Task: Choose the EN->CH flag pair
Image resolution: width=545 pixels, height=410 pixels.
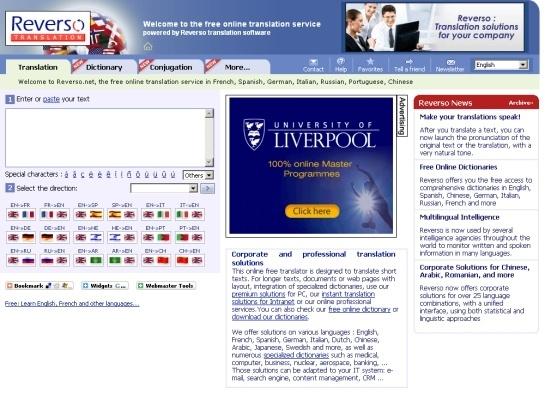Action: [x=156, y=260]
